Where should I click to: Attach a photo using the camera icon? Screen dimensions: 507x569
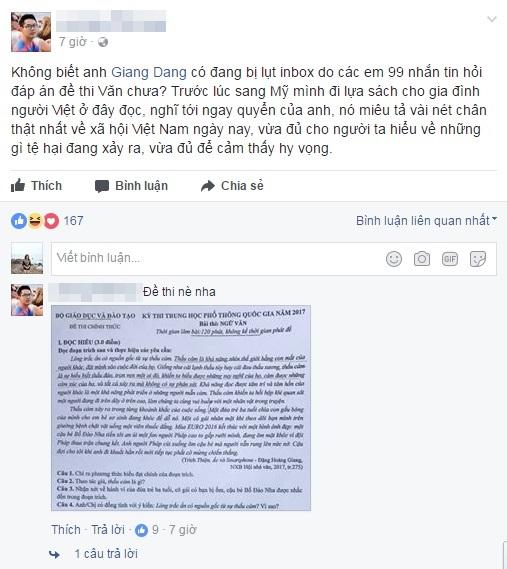point(422,259)
